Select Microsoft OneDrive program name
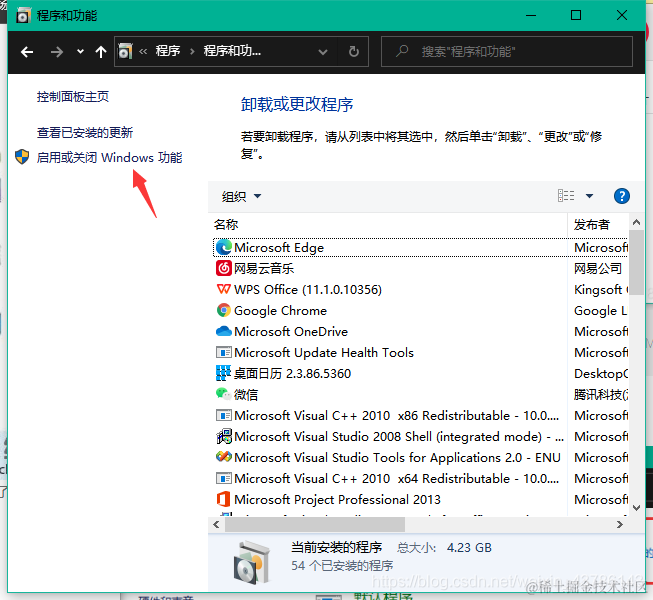 pos(291,331)
